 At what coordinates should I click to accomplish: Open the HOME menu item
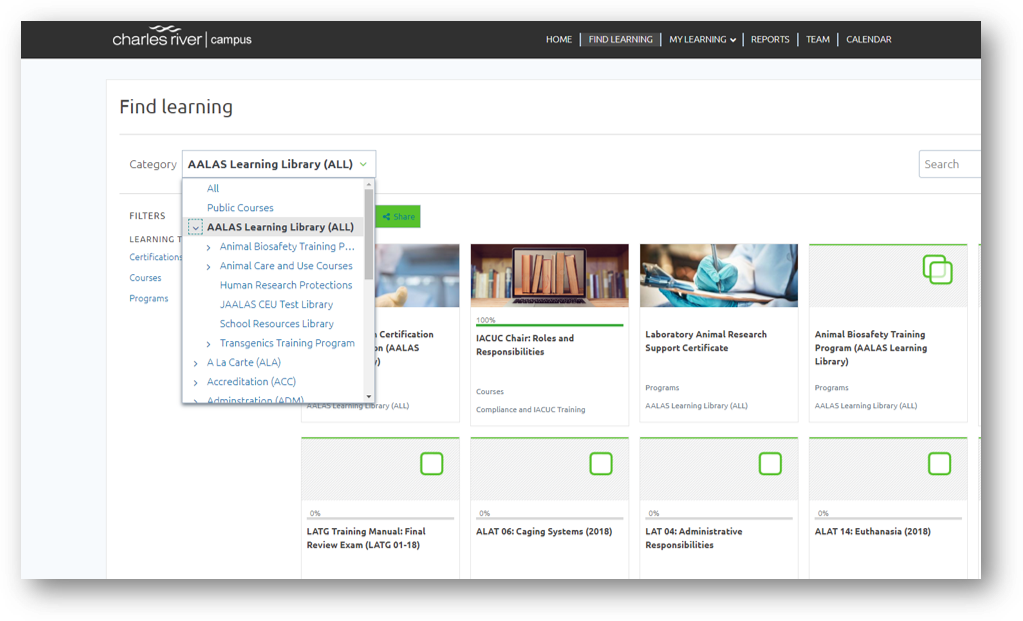click(558, 39)
